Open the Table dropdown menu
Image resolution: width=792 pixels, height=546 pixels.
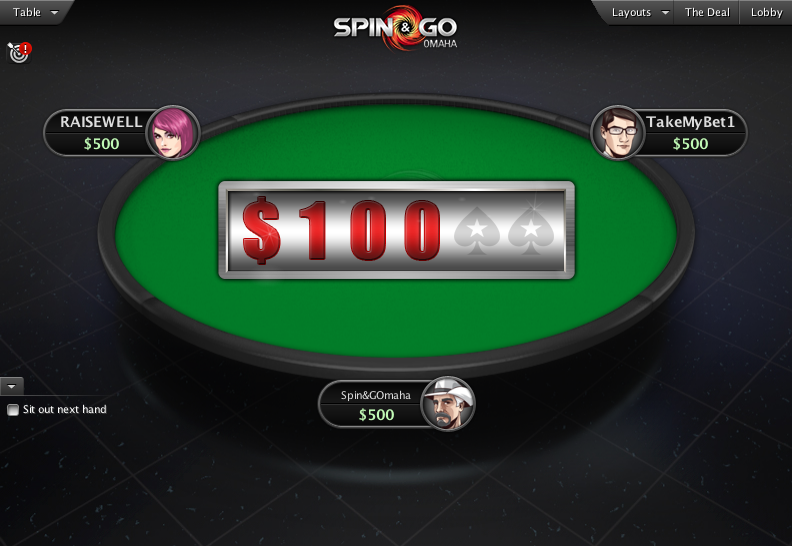[35, 12]
